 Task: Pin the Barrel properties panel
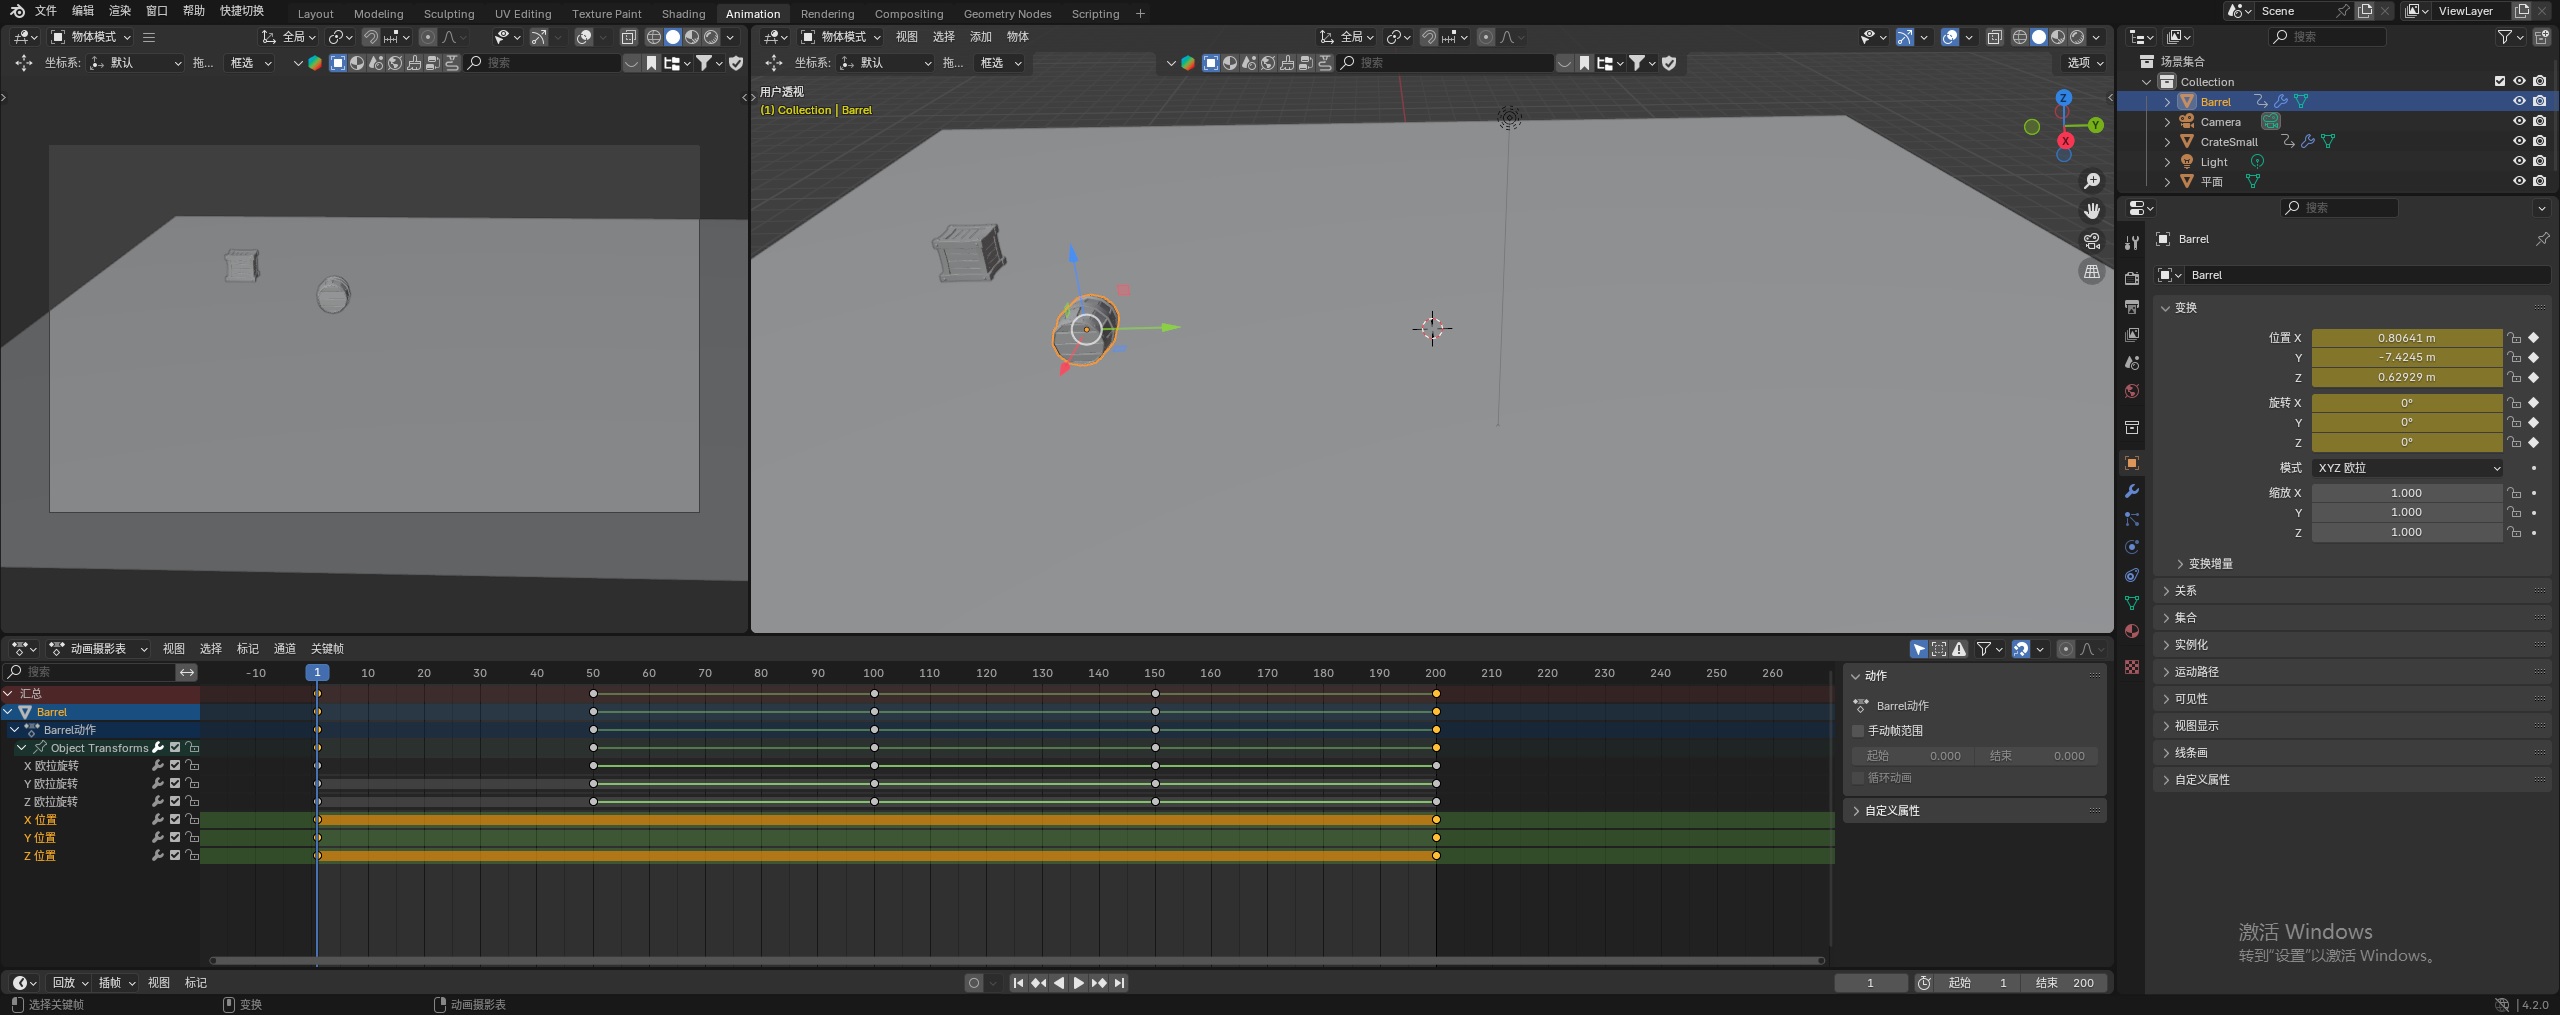pyautogui.click(x=2542, y=239)
